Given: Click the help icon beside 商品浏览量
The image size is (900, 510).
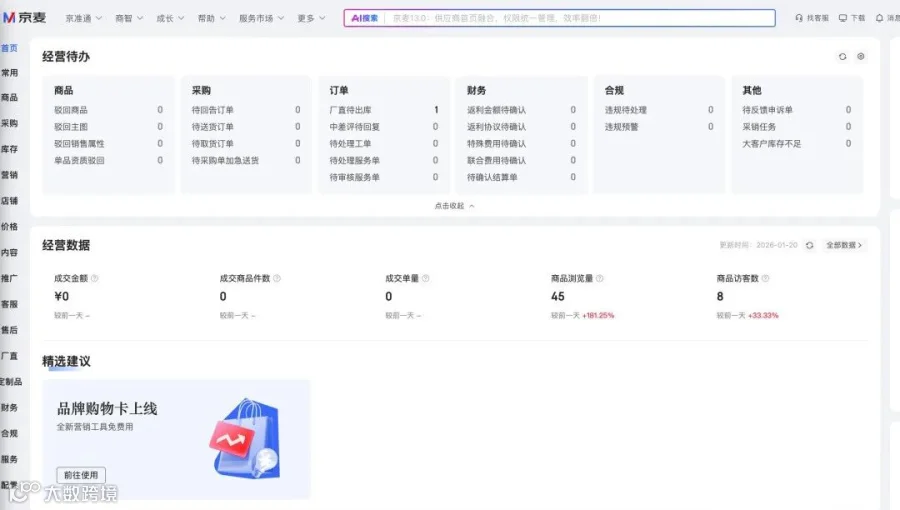Looking at the screenshot, I should 599,278.
